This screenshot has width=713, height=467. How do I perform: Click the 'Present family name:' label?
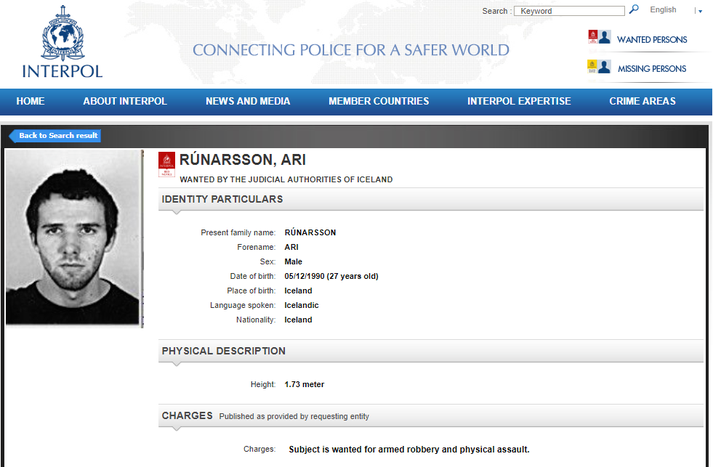point(238,232)
